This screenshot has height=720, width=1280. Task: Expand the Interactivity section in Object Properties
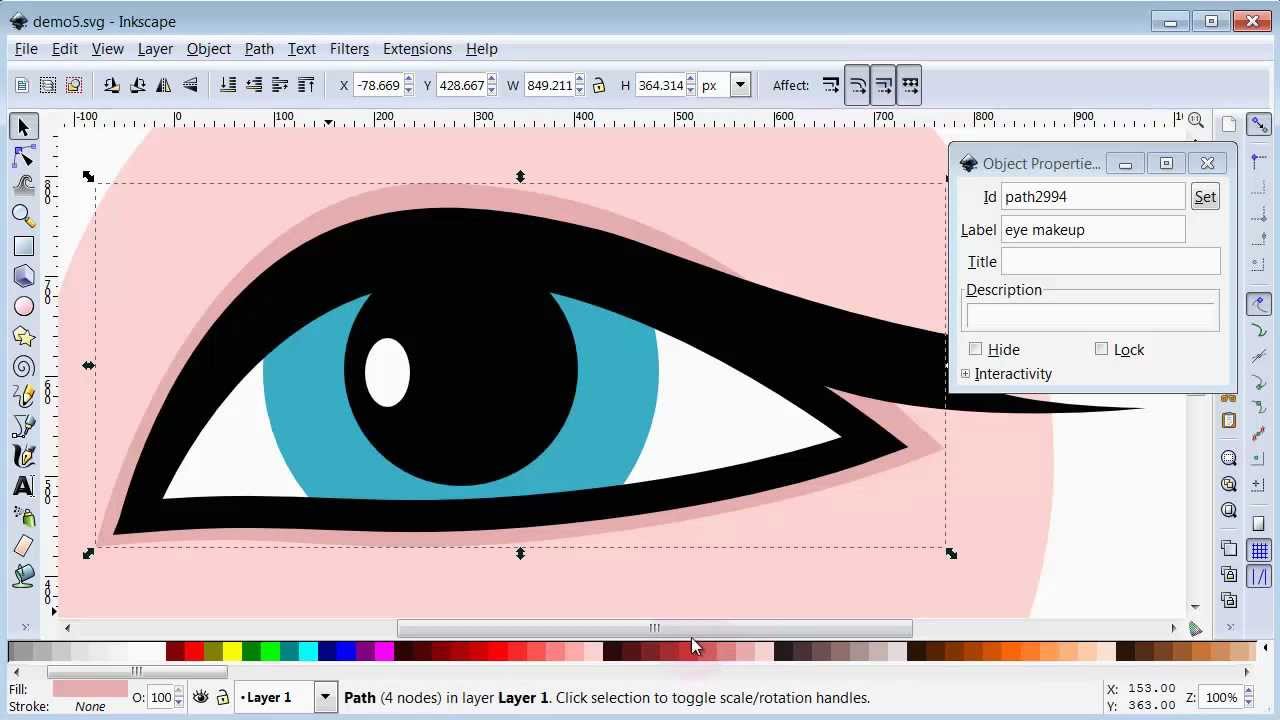coord(965,373)
